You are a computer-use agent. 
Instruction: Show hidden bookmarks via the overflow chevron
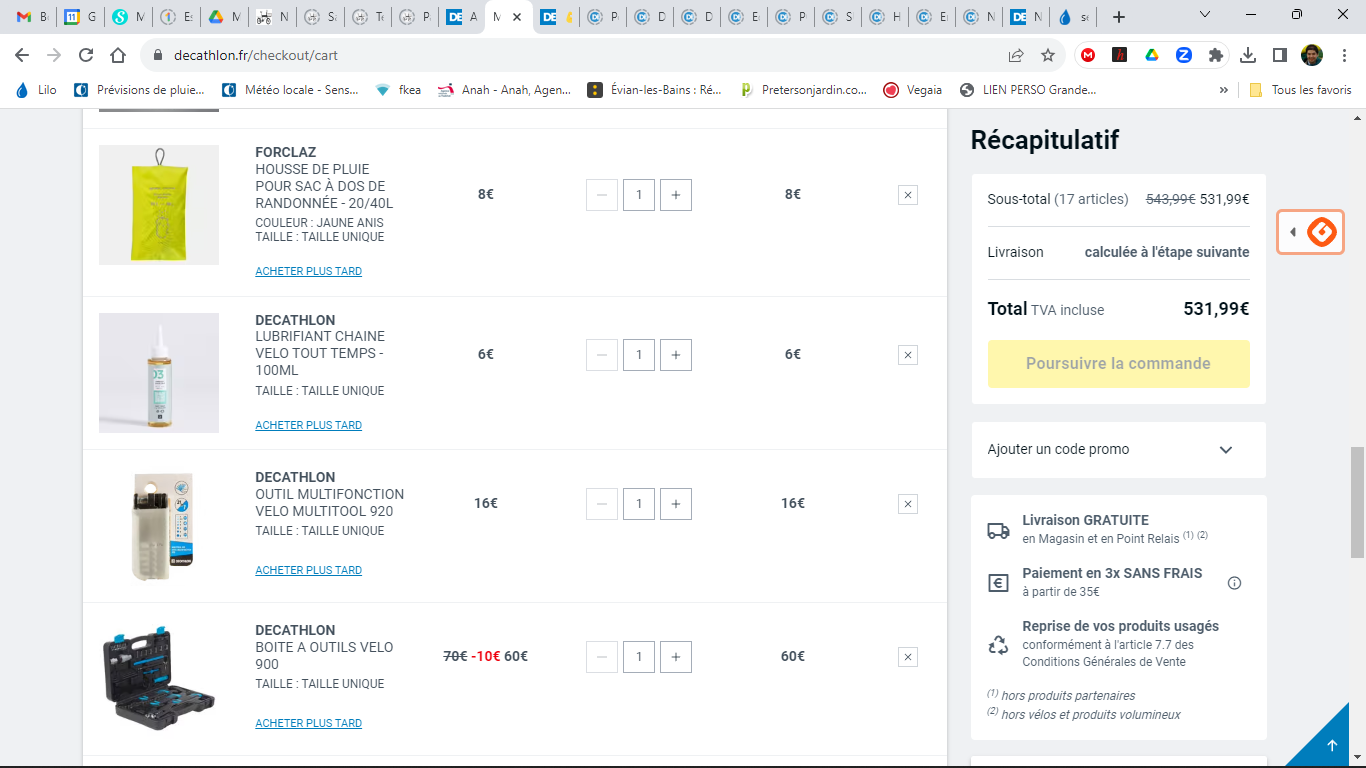[x=1223, y=90]
